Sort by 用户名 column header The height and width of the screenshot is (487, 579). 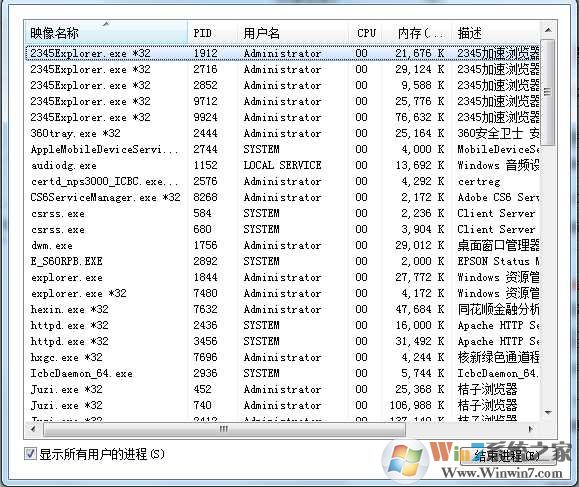point(292,33)
